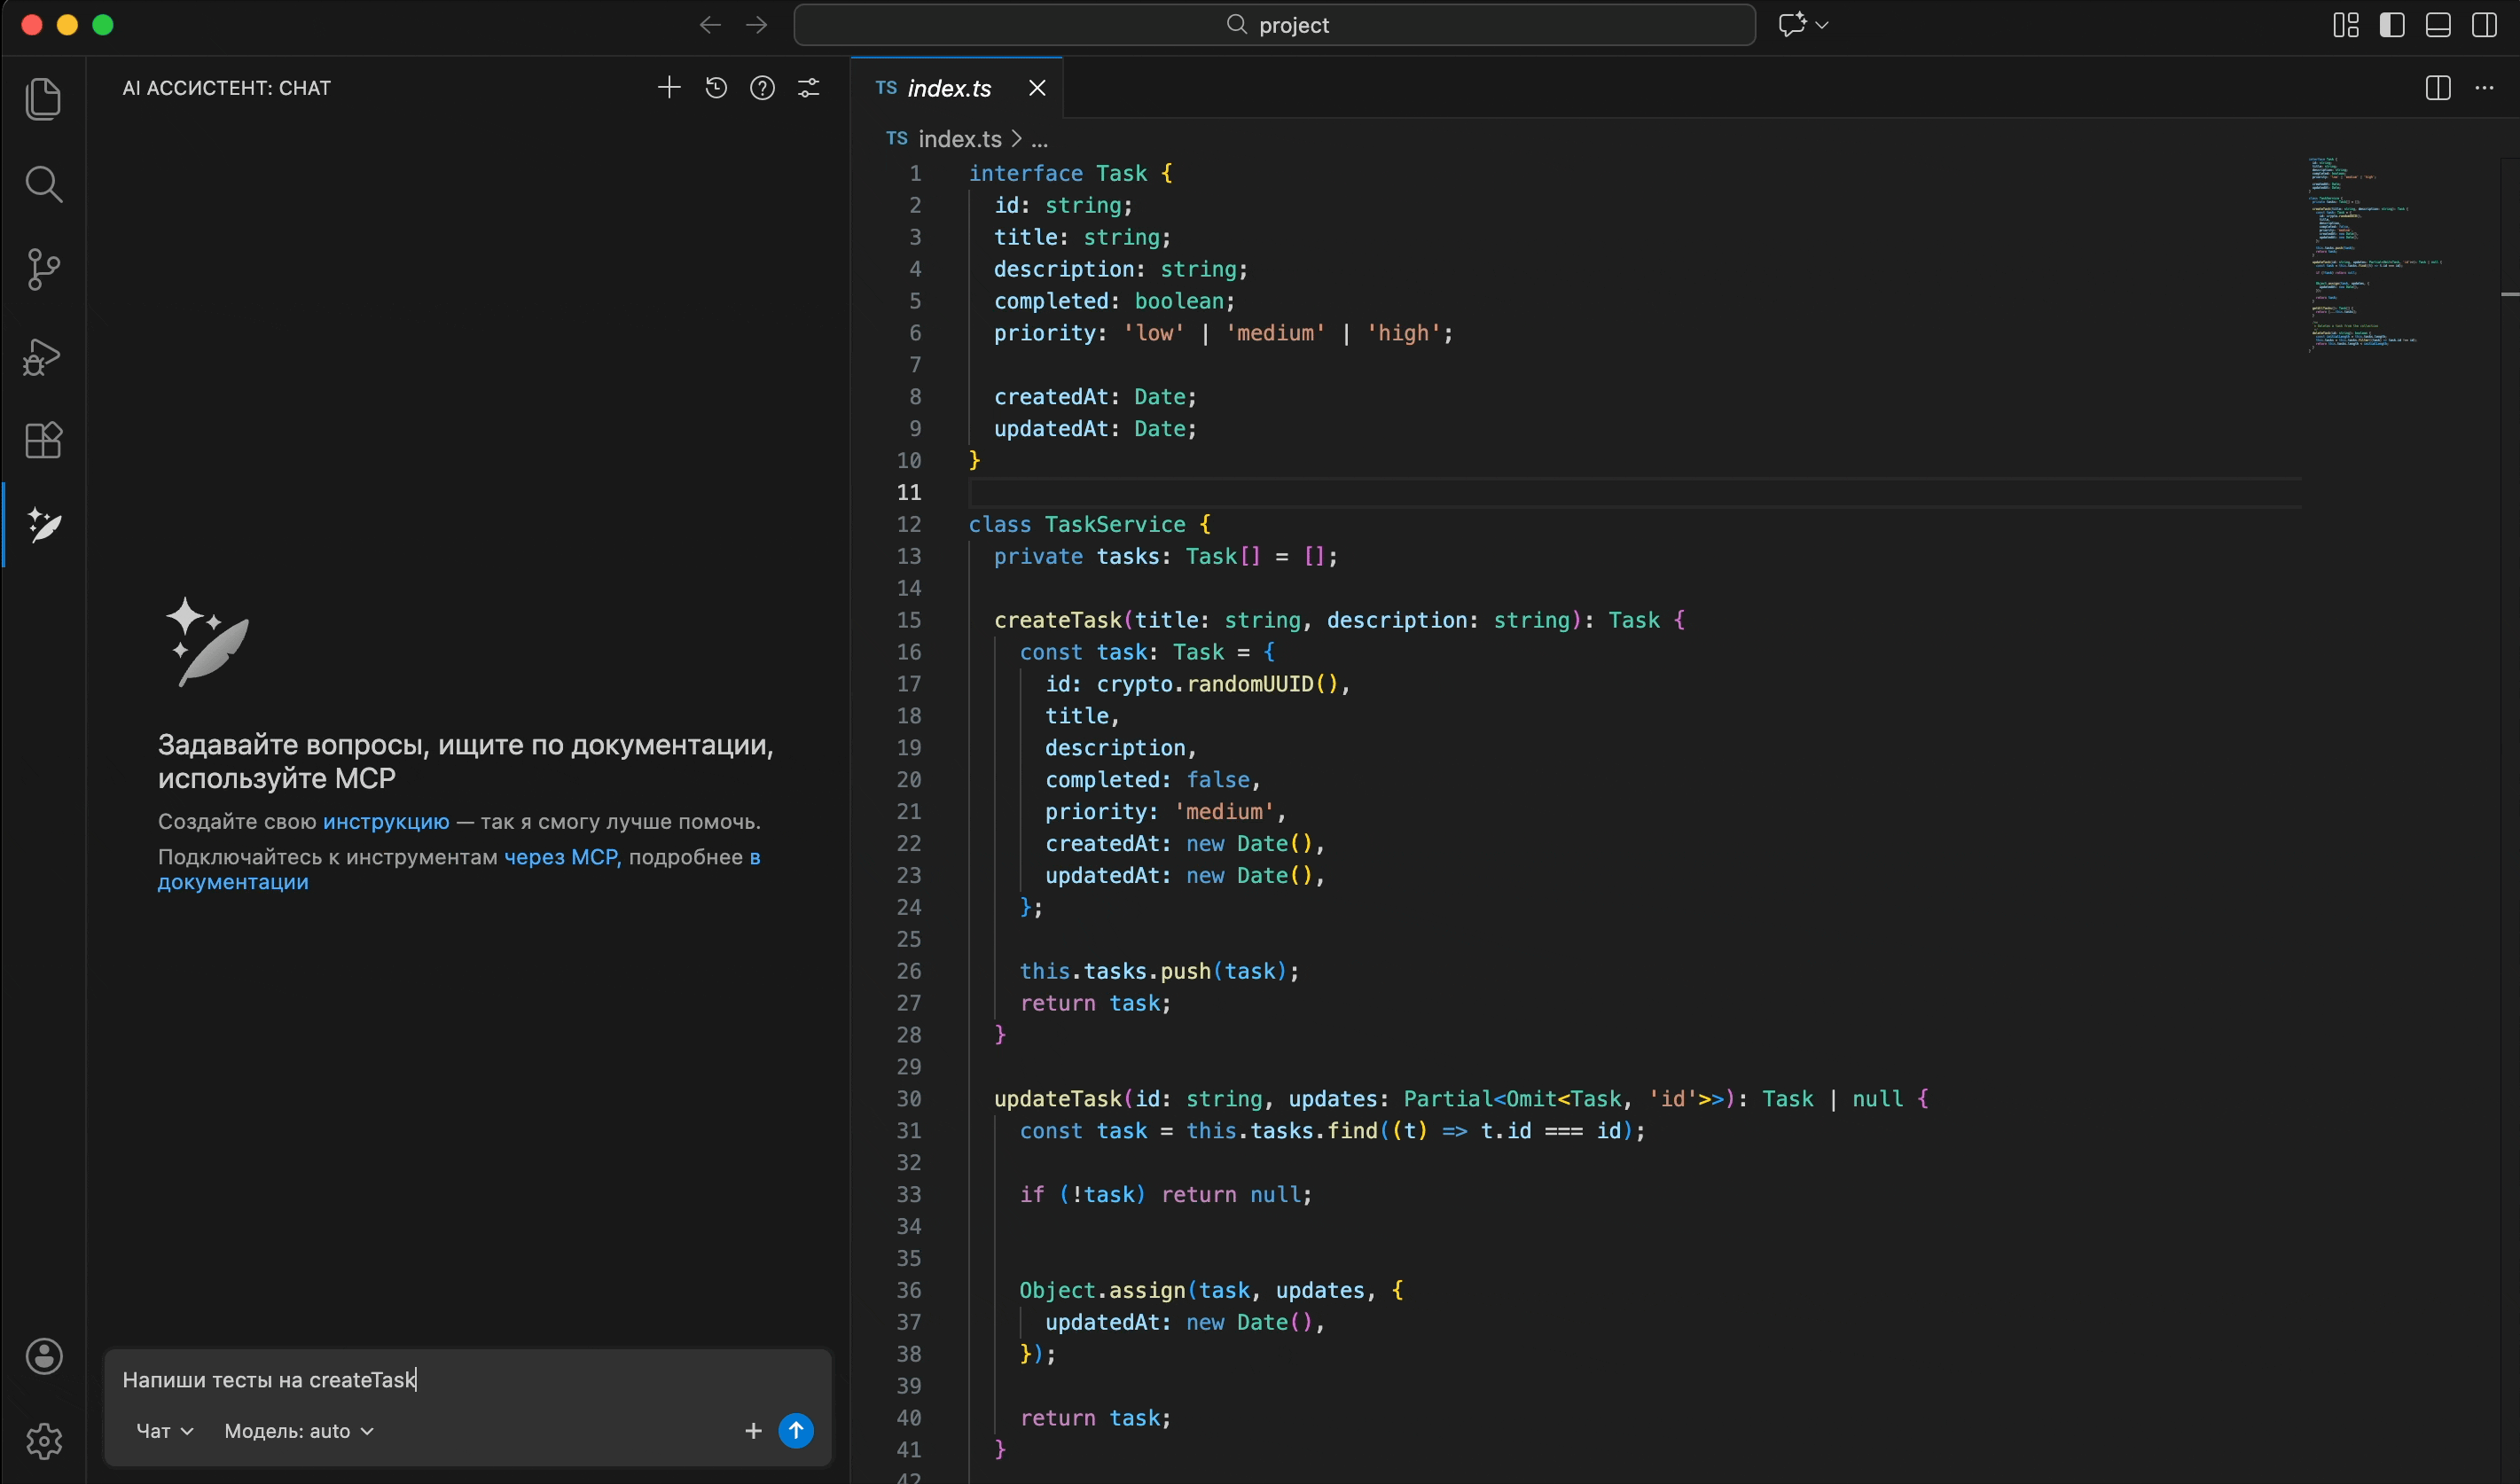
Task: Open chat history clock icon
Action: pos(716,88)
